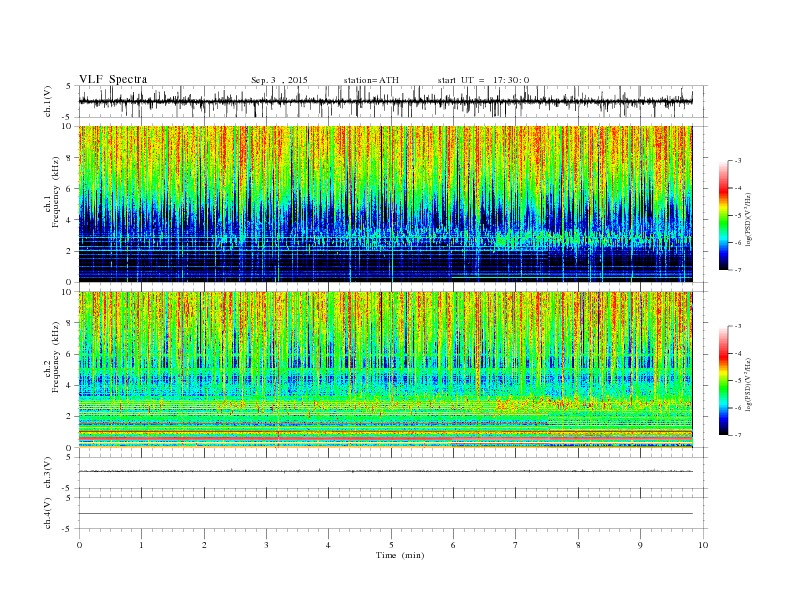This screenshot has width=792, height=612.
Task: Click the "3" minute tick label
Action: tap(266, 545)
